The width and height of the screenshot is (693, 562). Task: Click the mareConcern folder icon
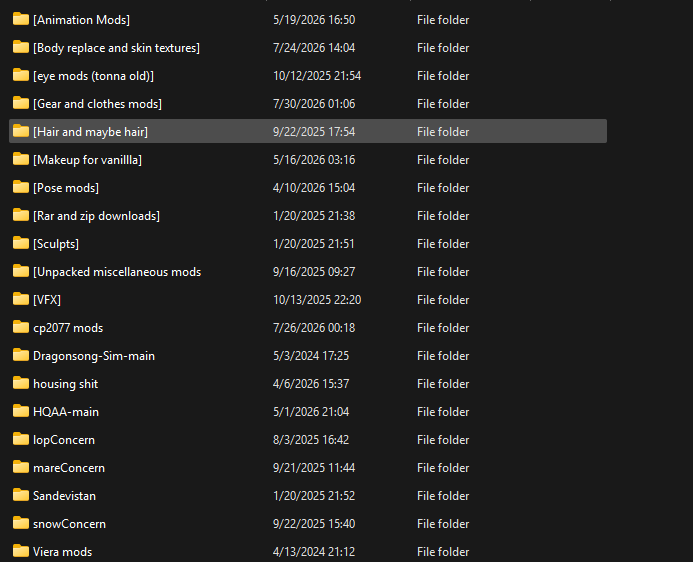[21, 467]
